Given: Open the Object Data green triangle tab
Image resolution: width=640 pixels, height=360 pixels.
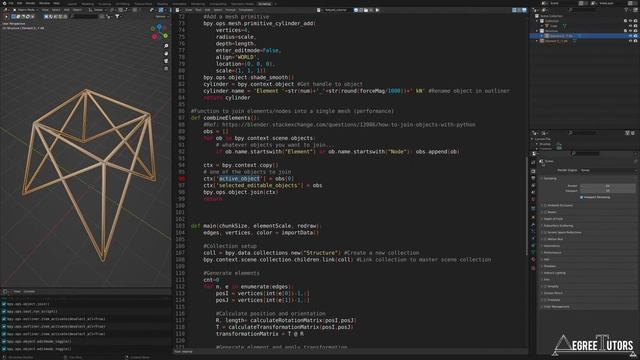Looking at the screenshot, I should tap(533, 253).
